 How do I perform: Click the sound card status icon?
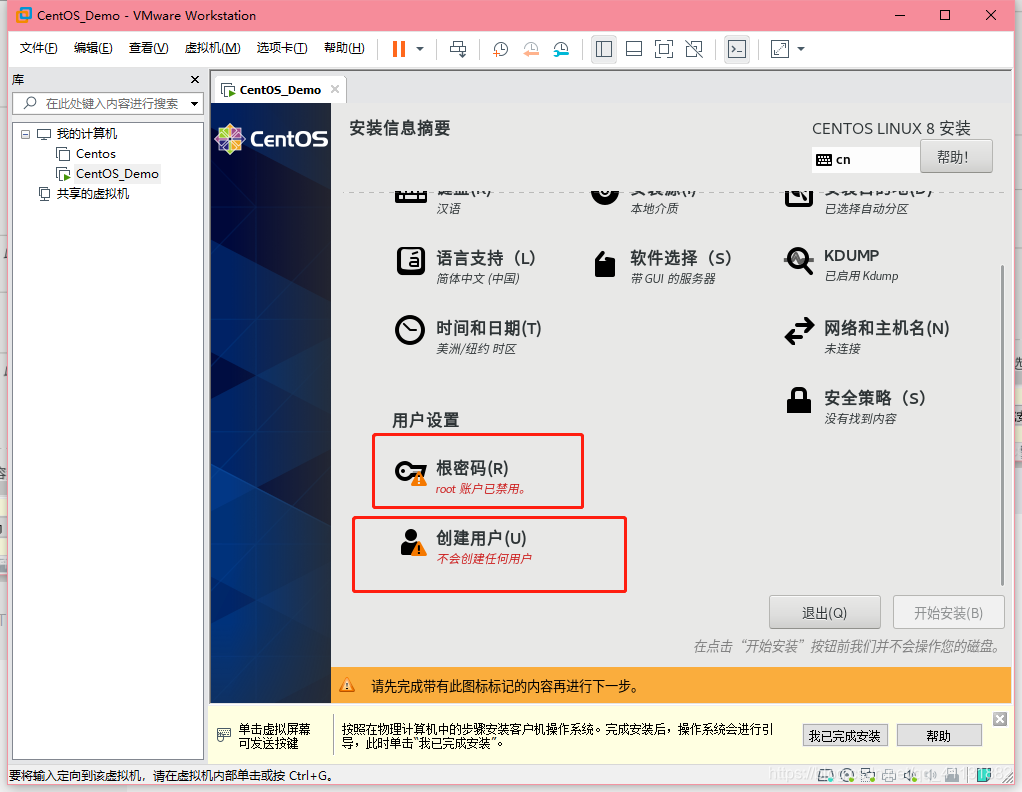[910, 775]
